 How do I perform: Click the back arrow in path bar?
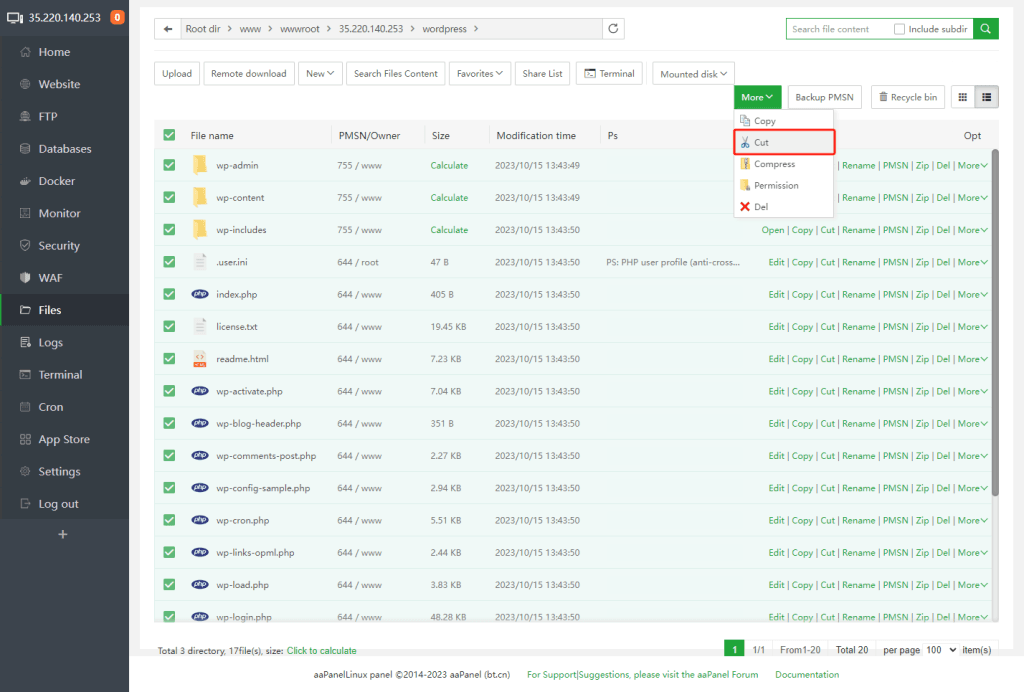pos(167,29)
